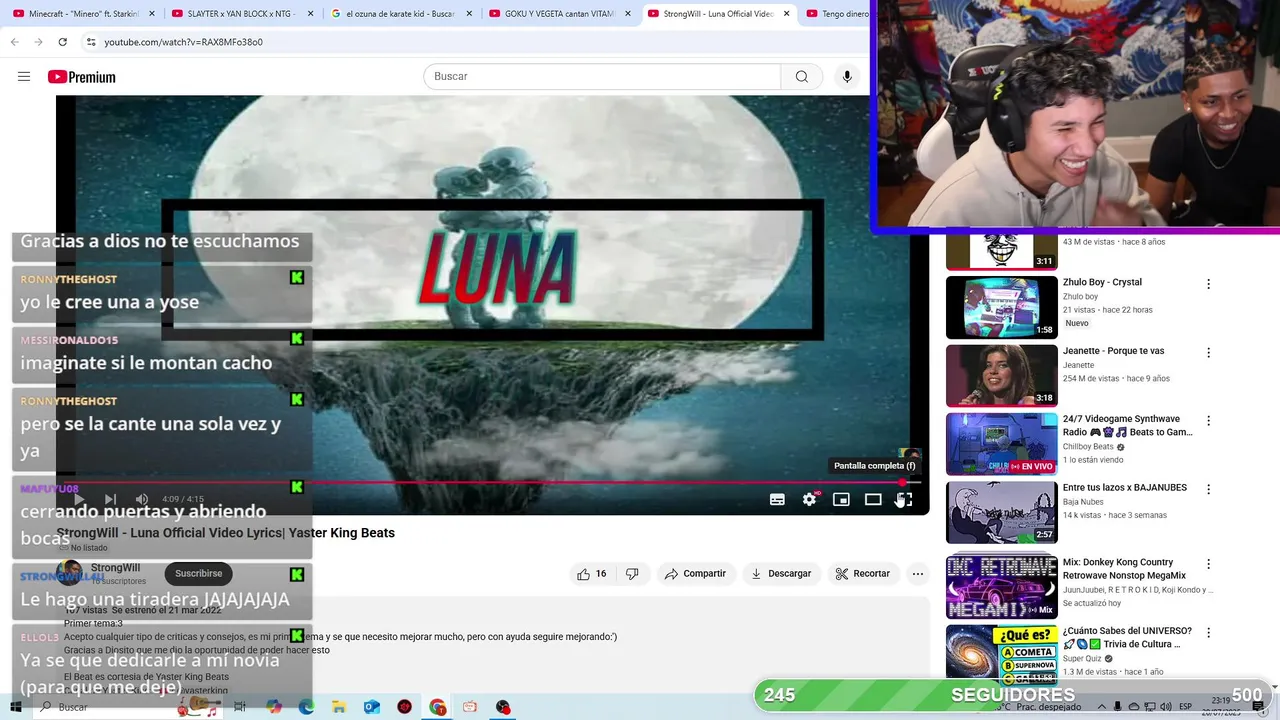Switch to GOKU Y VEGETA cantan tab
The image size is (1280, 720).
tap(558, 14)
